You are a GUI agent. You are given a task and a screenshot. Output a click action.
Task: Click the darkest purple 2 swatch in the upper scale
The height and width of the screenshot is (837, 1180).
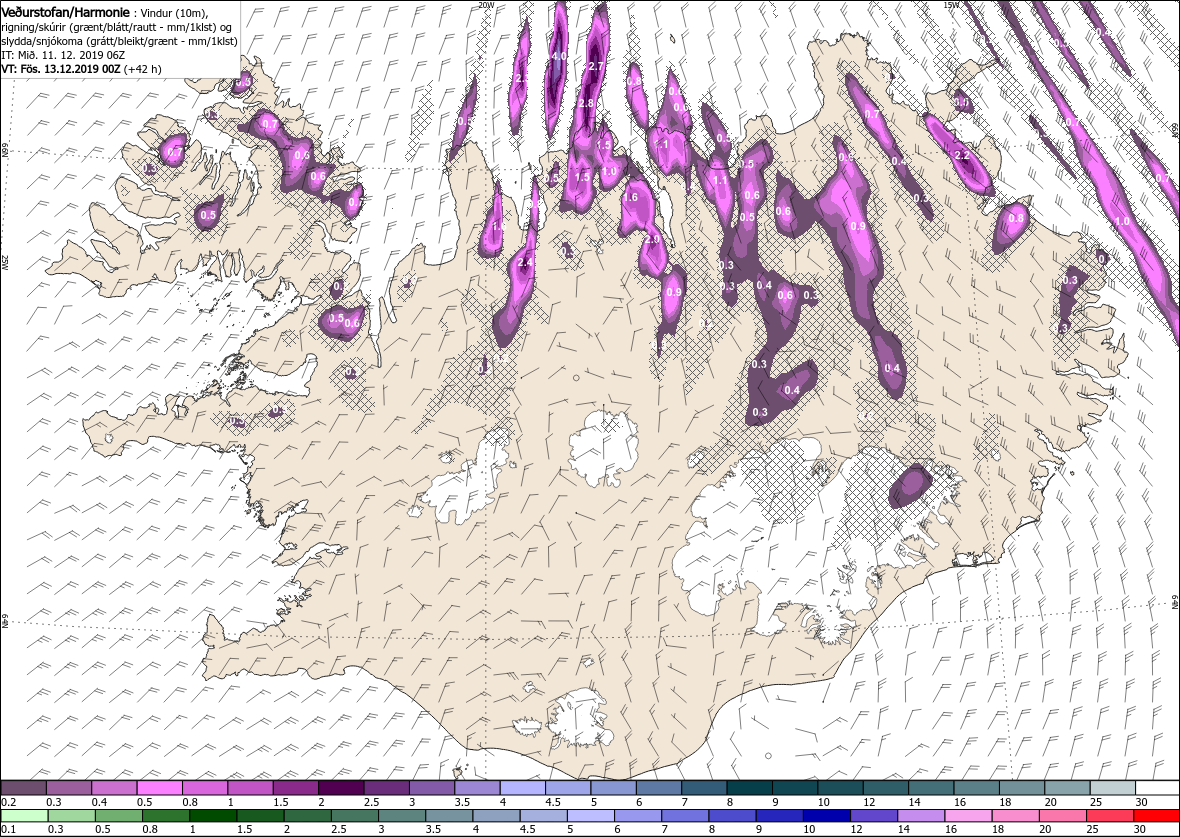[x=341, y=788]
